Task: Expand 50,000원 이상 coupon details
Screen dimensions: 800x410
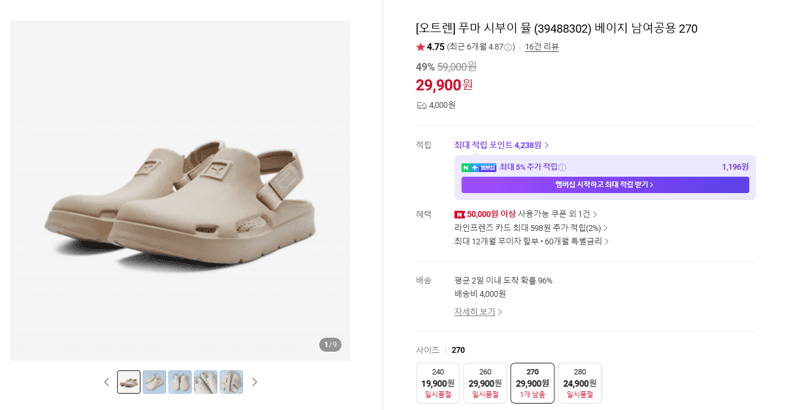Action: [x=526, y=214]
